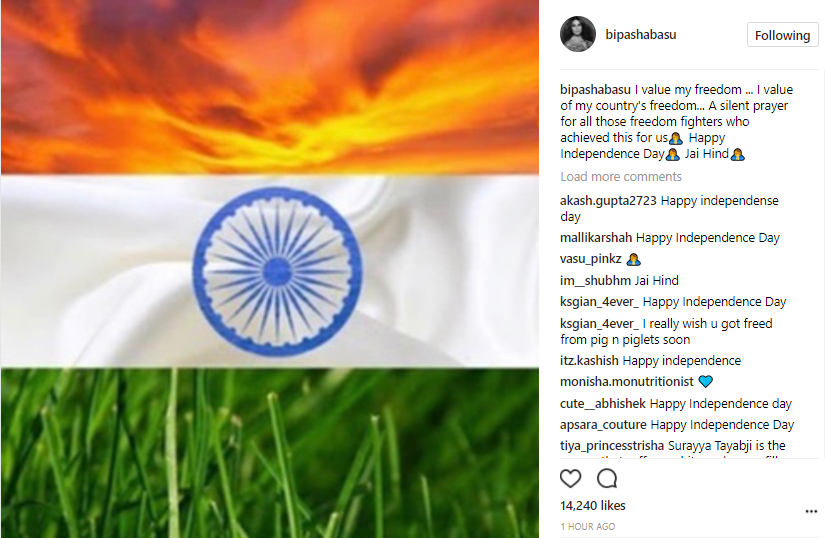Visit akash.gupta2723 commenter profile
The width and height of the screenshot is (825, 538).
click(x=608, y=200)
